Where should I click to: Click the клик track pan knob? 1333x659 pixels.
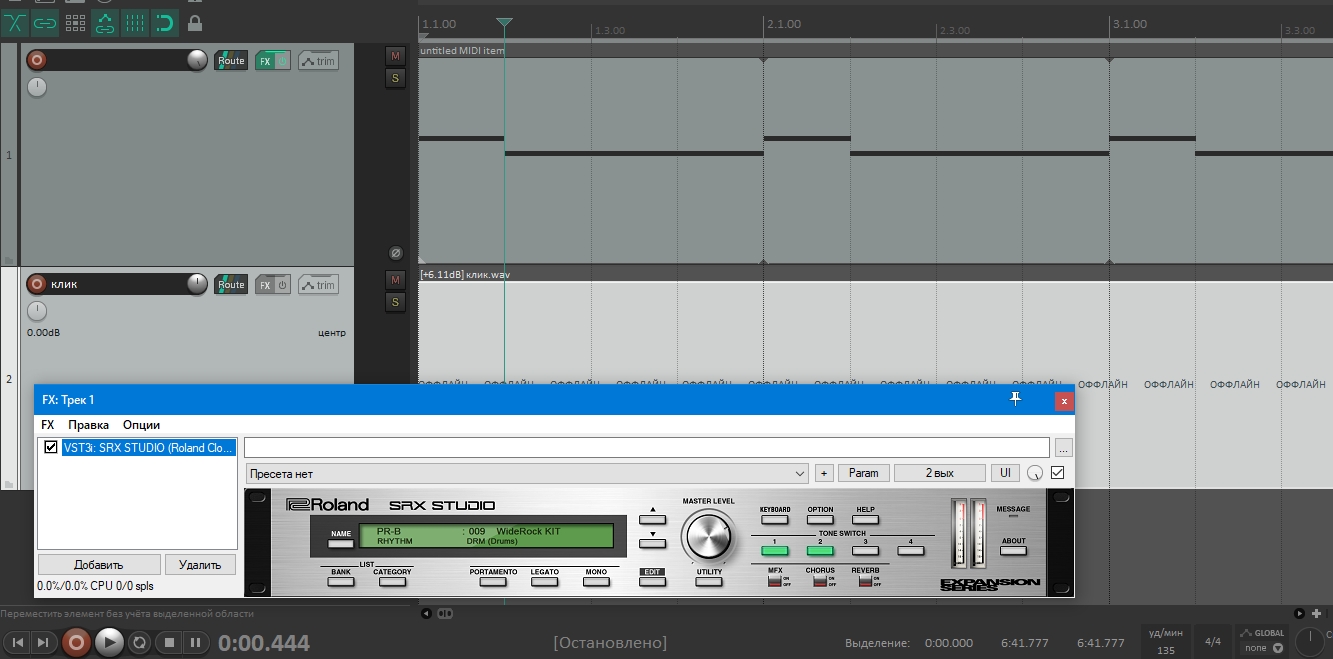coord(37,311)
